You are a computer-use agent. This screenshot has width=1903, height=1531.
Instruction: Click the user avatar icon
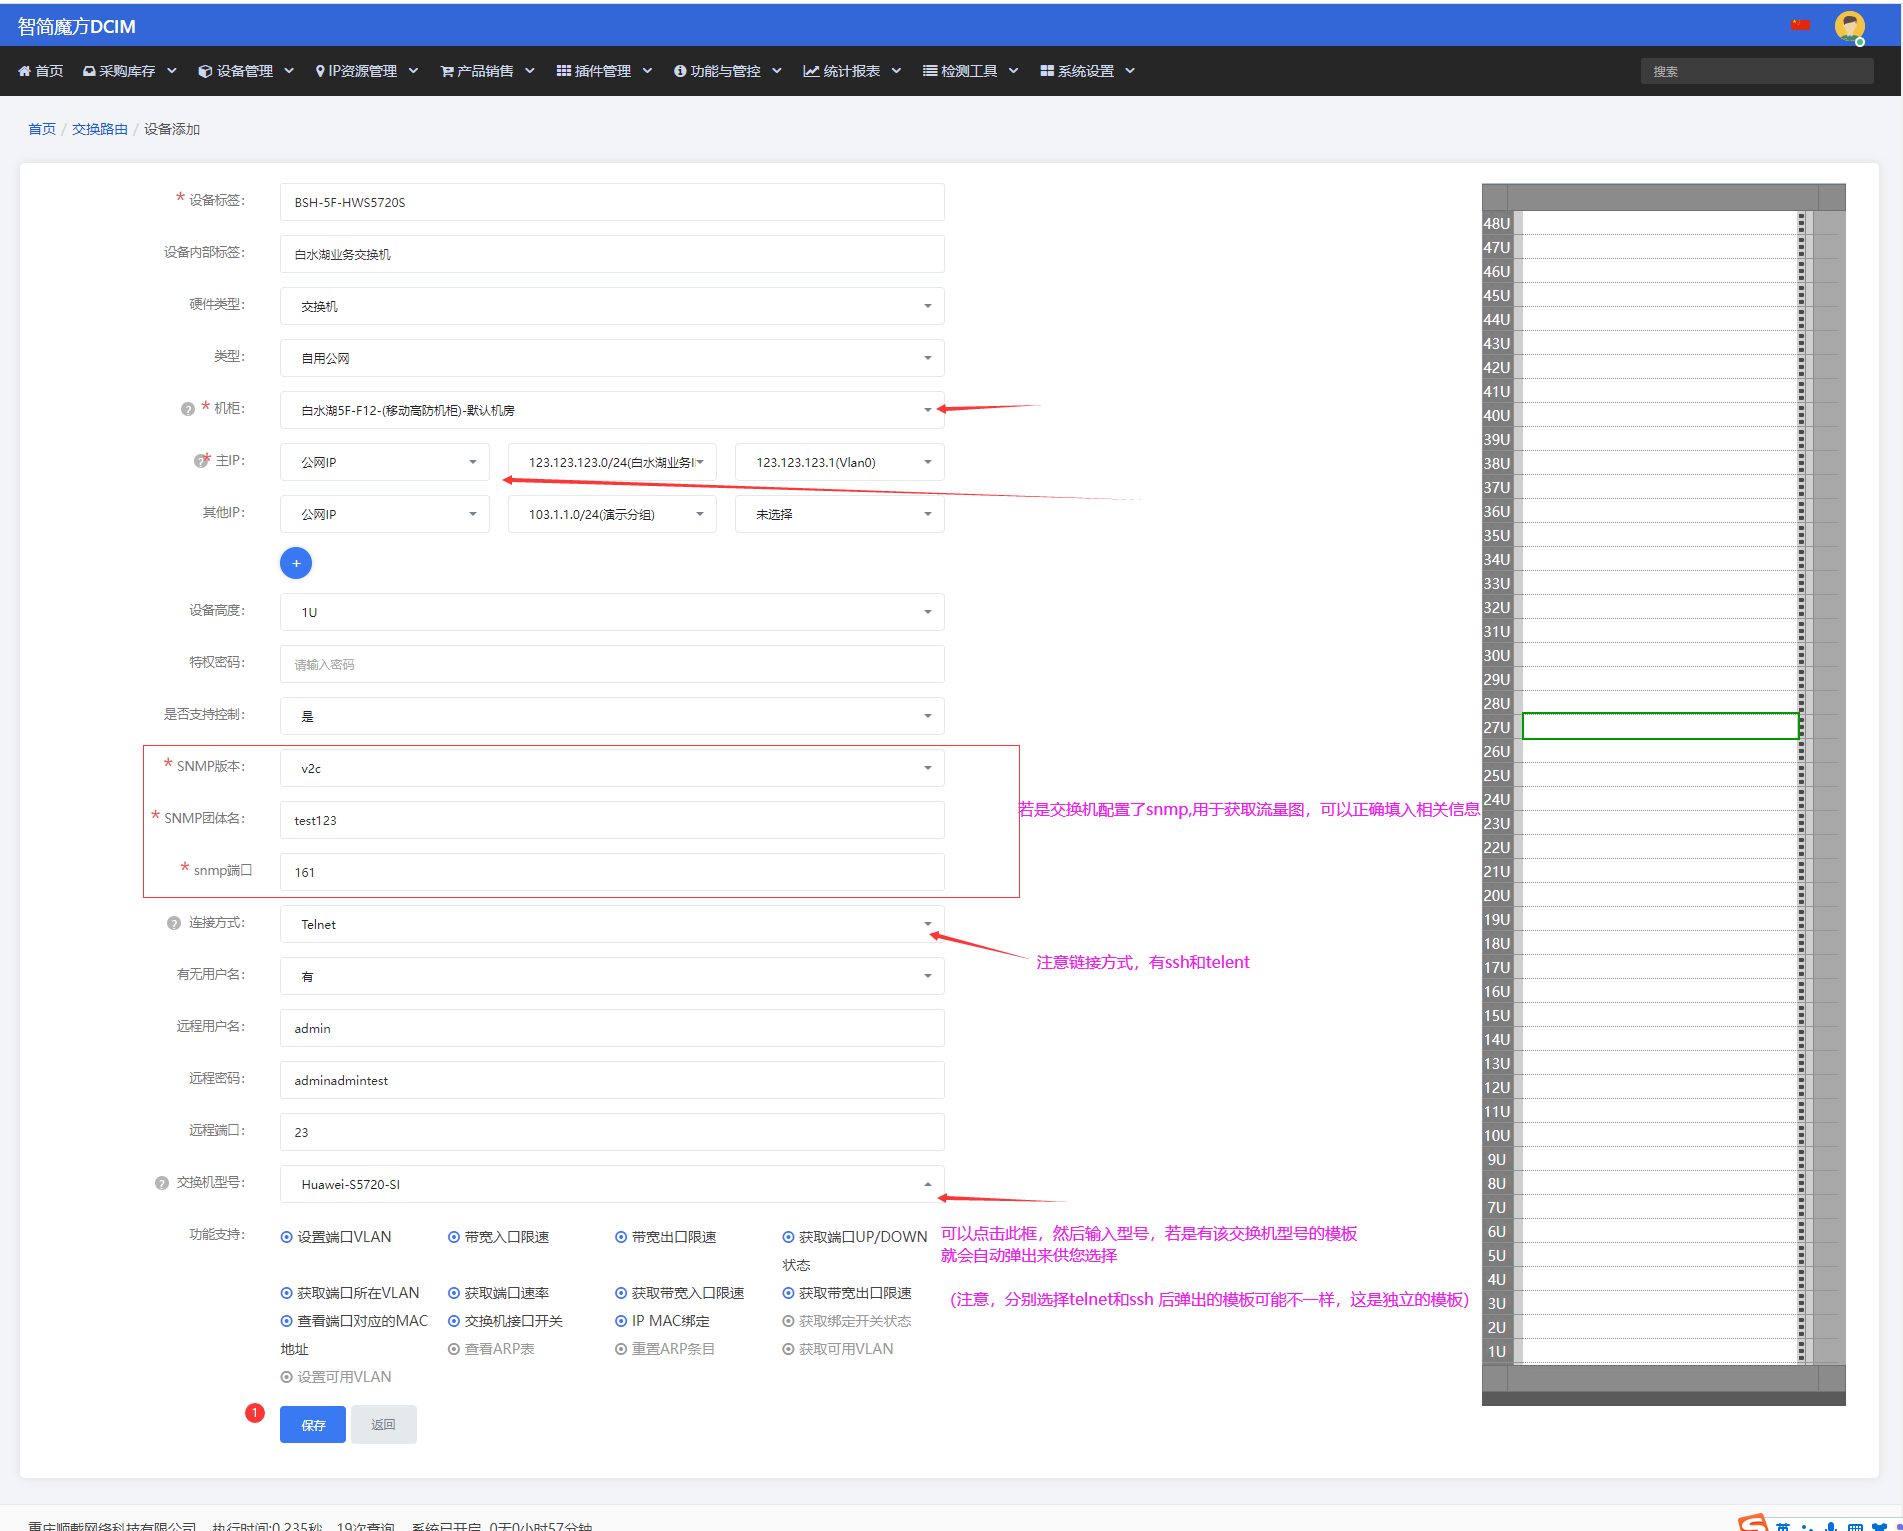1849,26
